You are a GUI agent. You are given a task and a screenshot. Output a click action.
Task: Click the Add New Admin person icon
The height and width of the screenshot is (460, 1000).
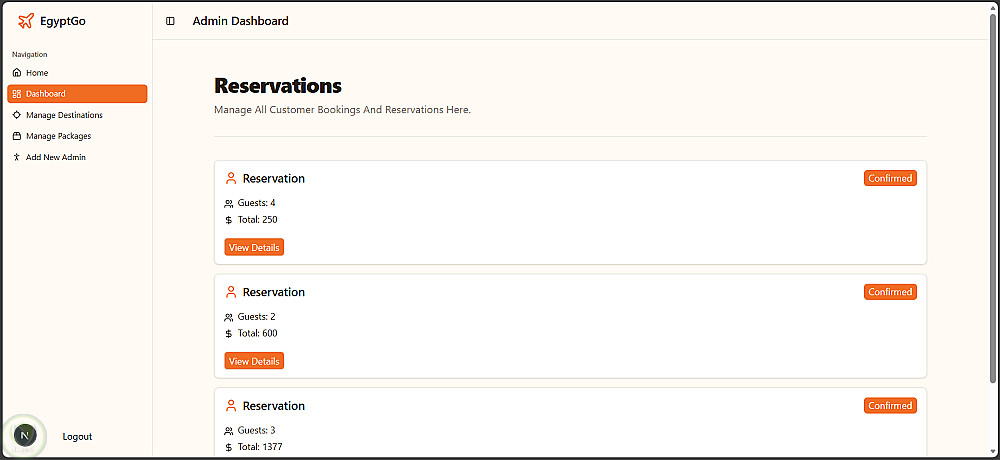17,157
